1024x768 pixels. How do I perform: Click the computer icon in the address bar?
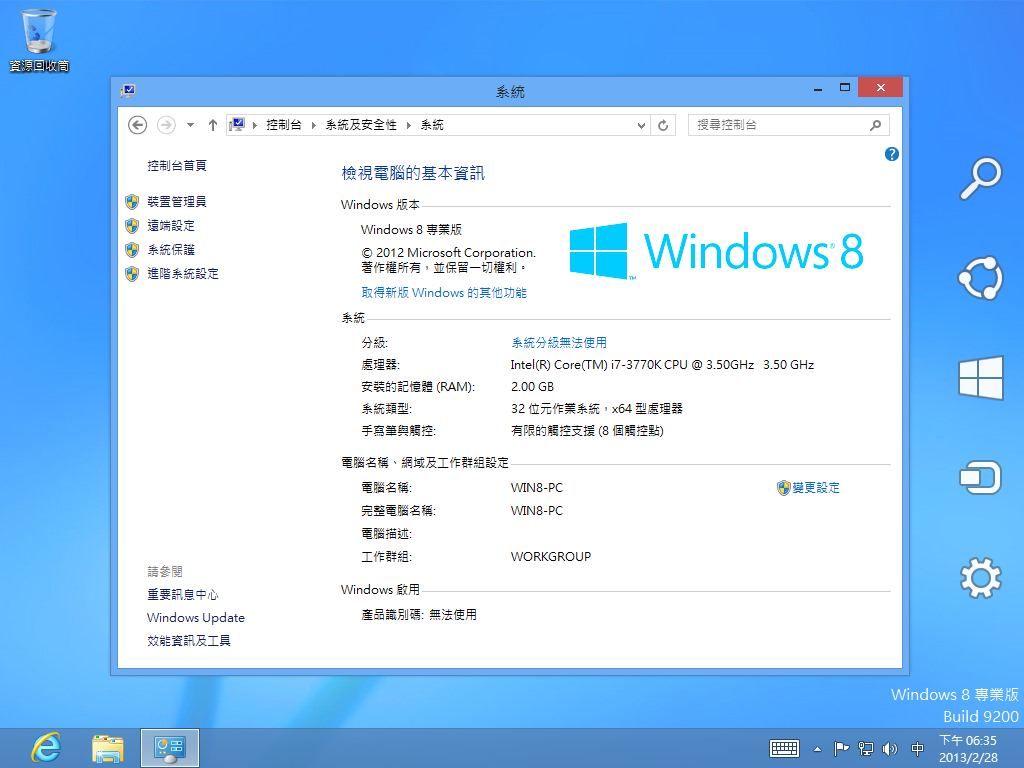[x=237, y=125]
